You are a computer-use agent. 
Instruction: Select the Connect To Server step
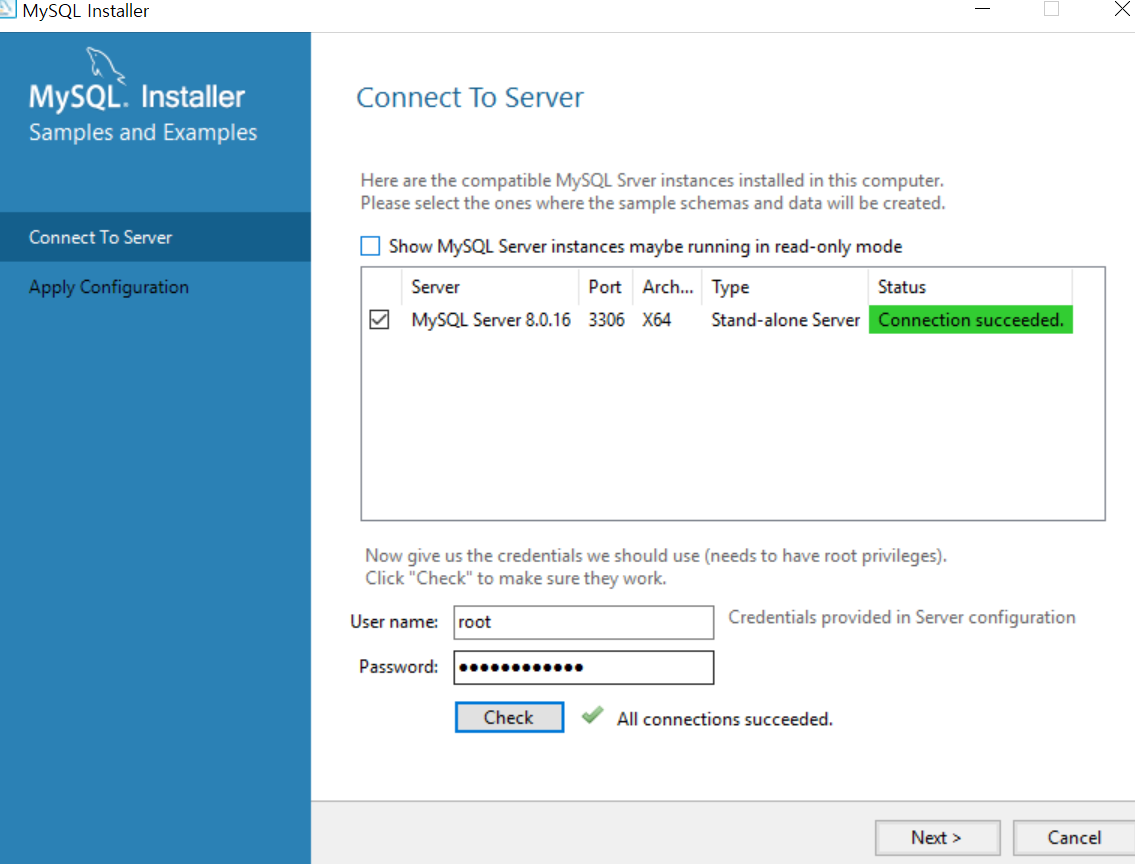pyautogui.click(x=156, y=237)
